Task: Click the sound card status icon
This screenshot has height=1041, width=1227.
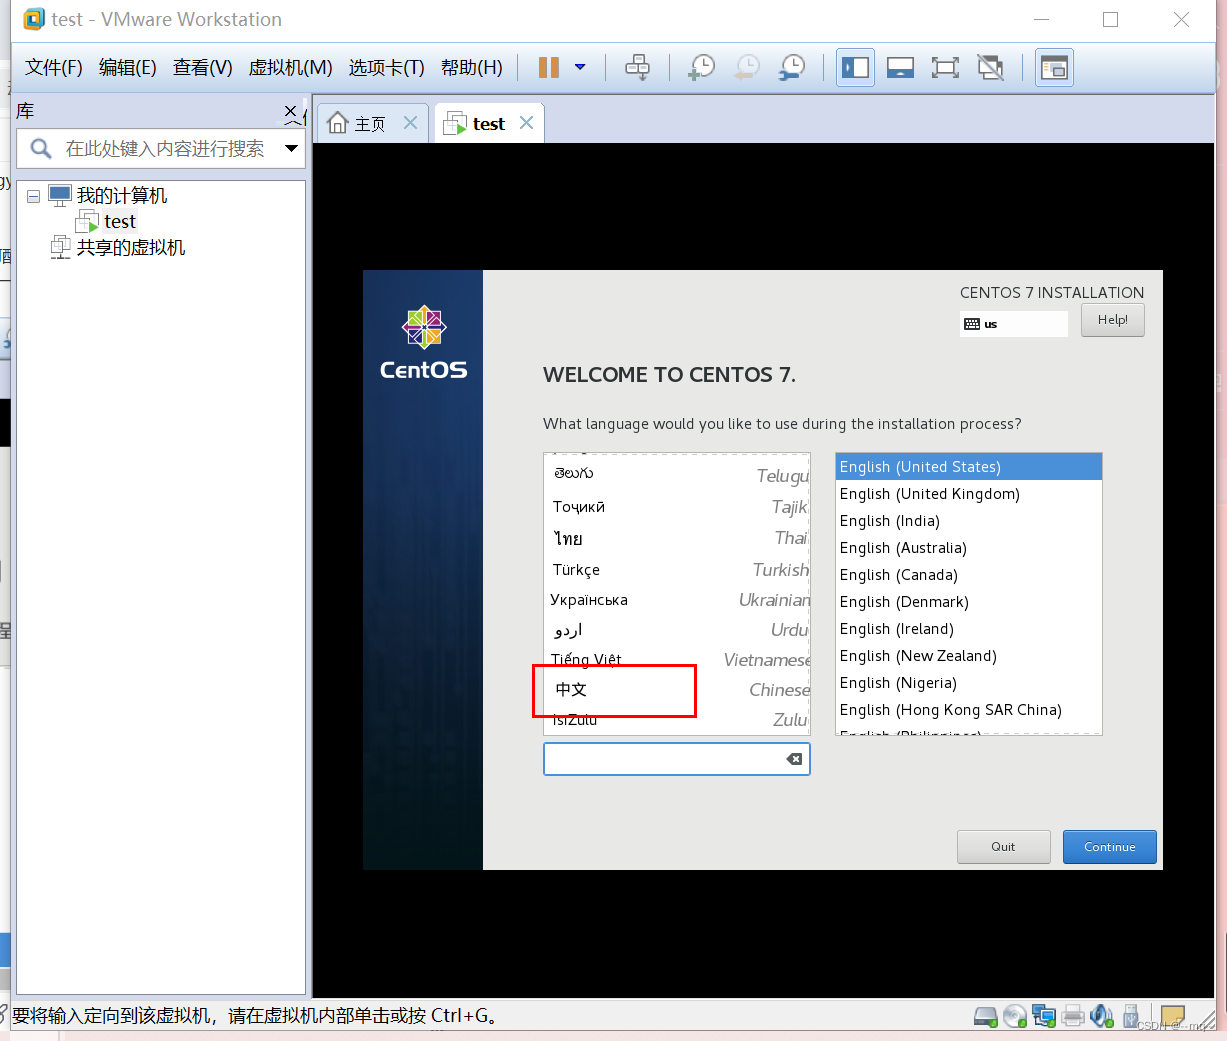Action: tap(1102, 1016)
